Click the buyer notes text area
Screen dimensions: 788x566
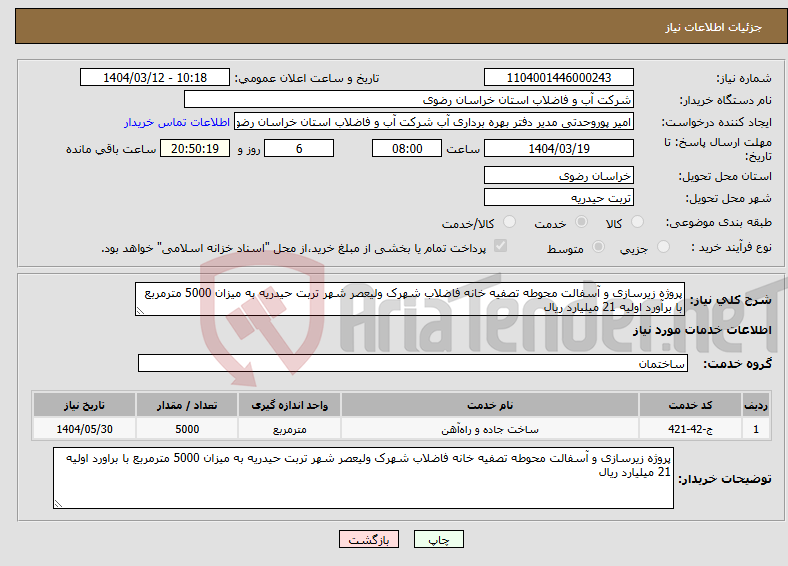(363, 478)
